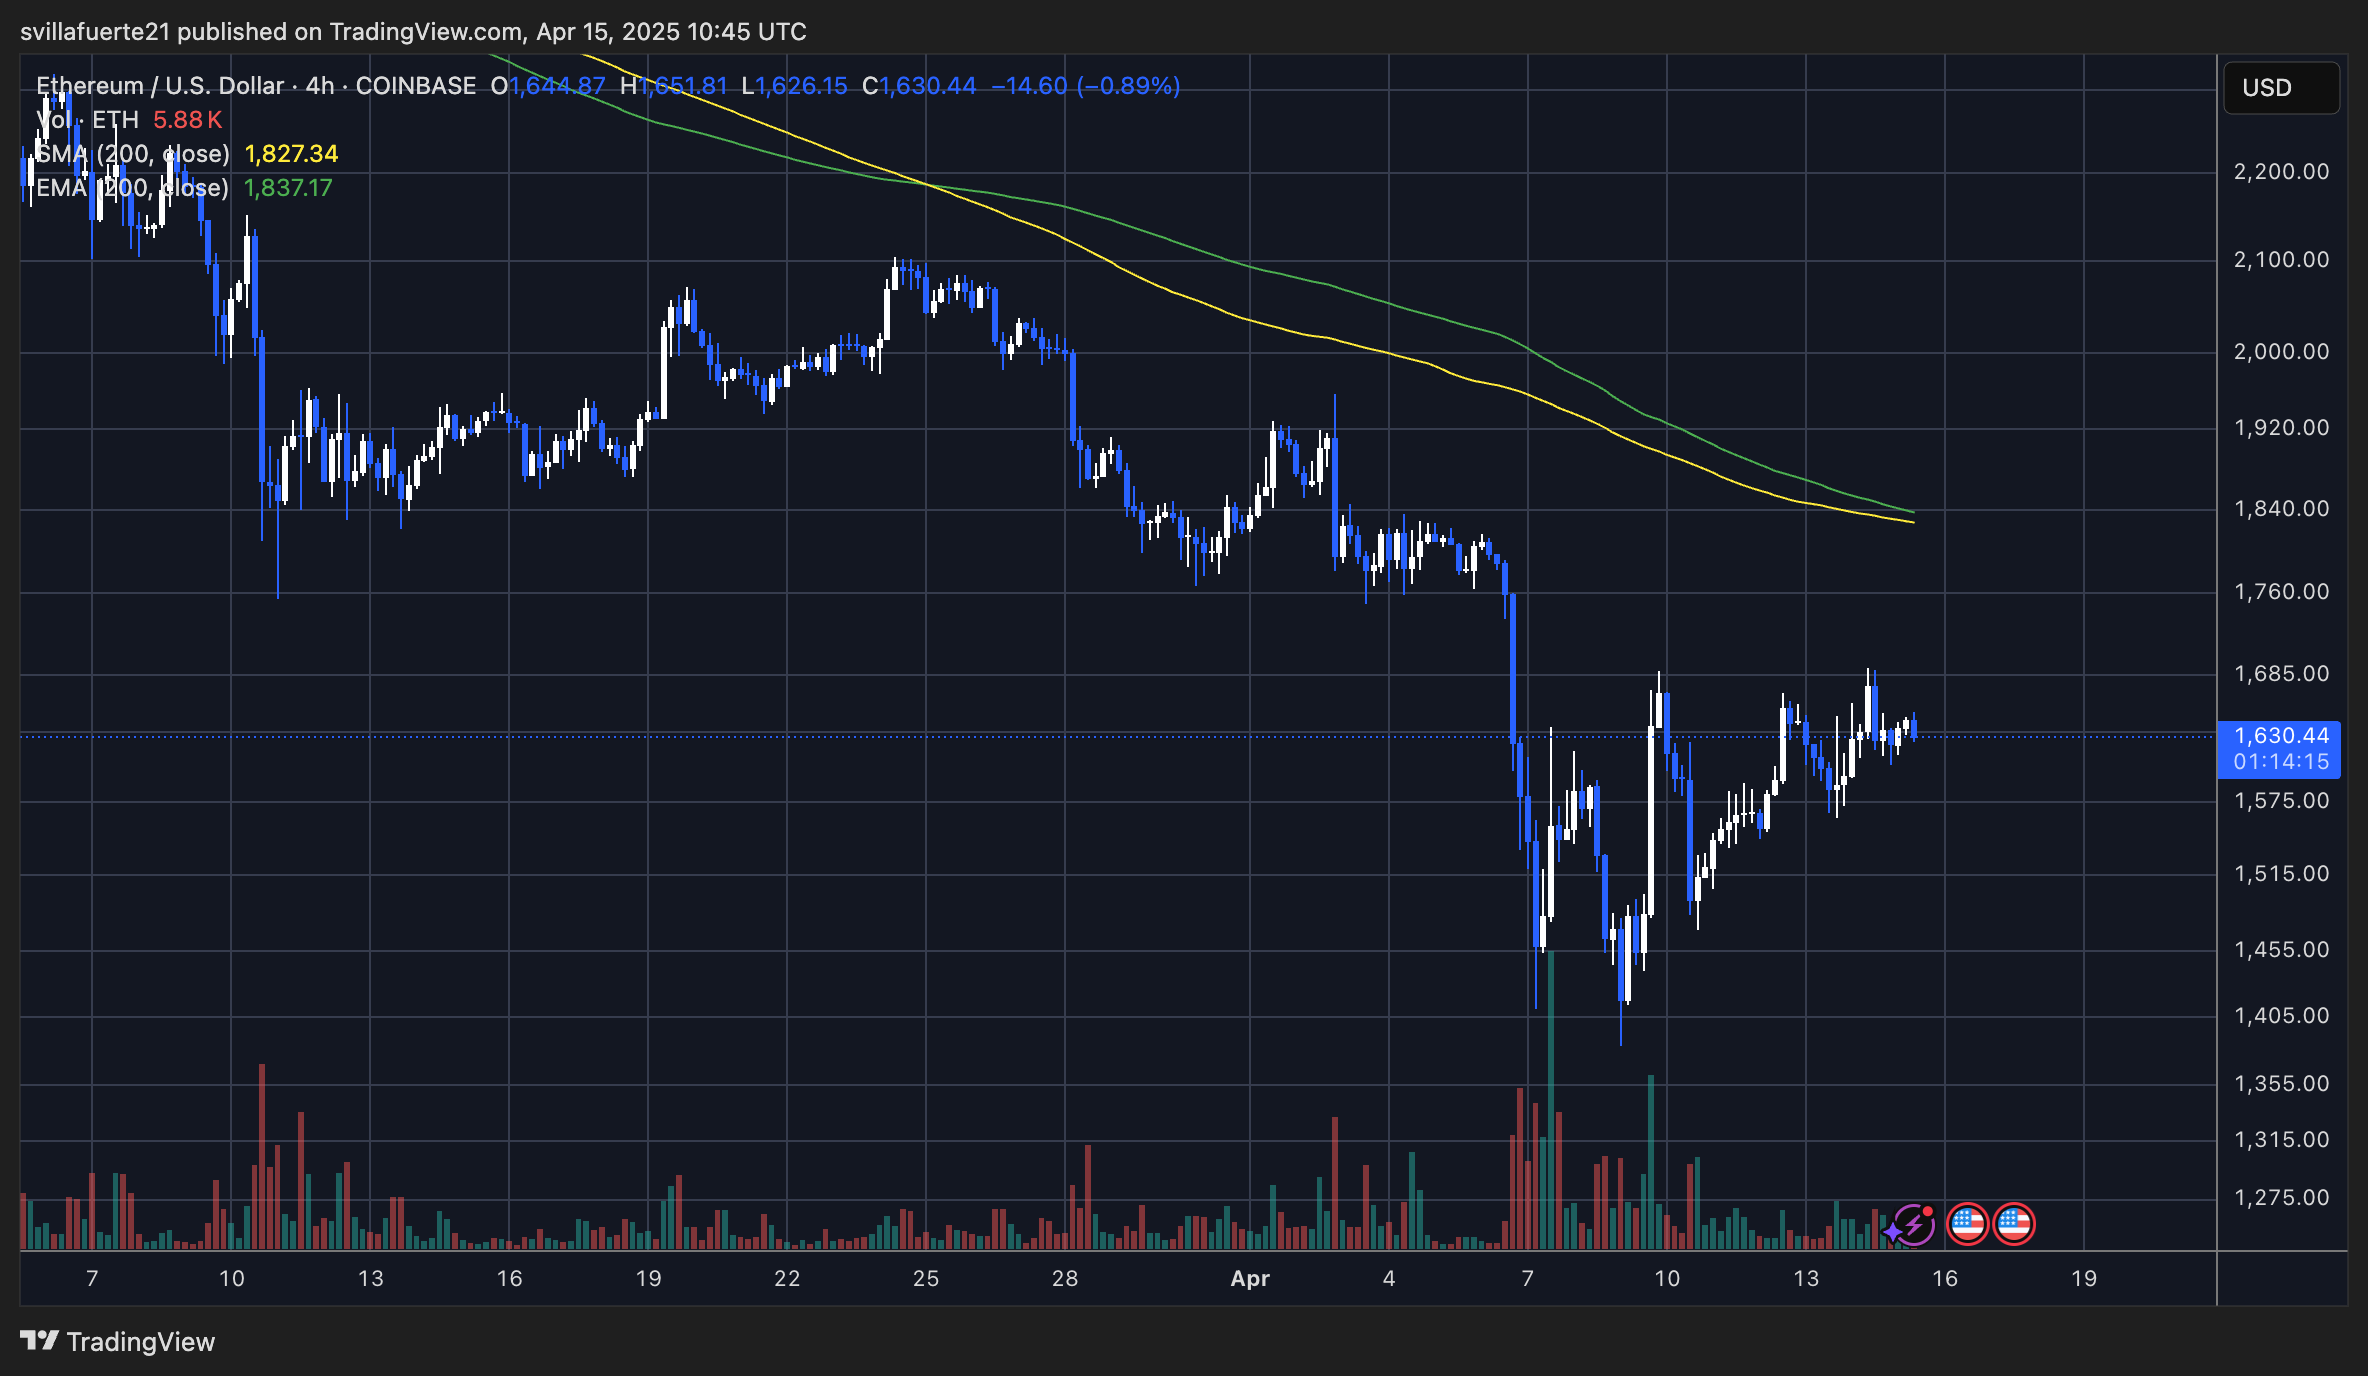Viewport: 2368px width, 1376px height.
Task: Click the 22 date label on time axis
Action: 787,1279
